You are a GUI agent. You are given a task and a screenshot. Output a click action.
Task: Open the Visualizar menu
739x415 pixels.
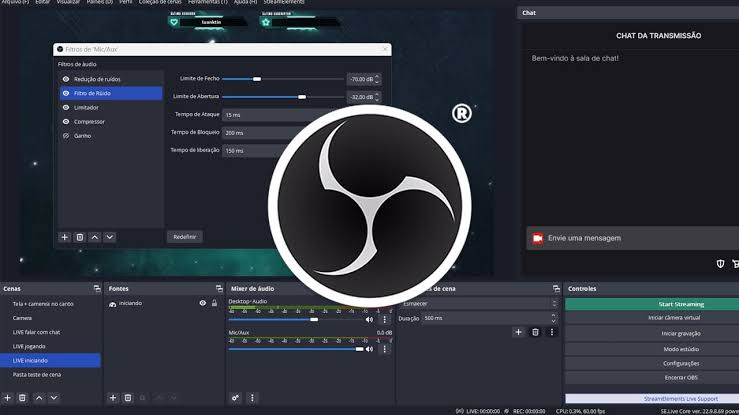tap(68, 2)
